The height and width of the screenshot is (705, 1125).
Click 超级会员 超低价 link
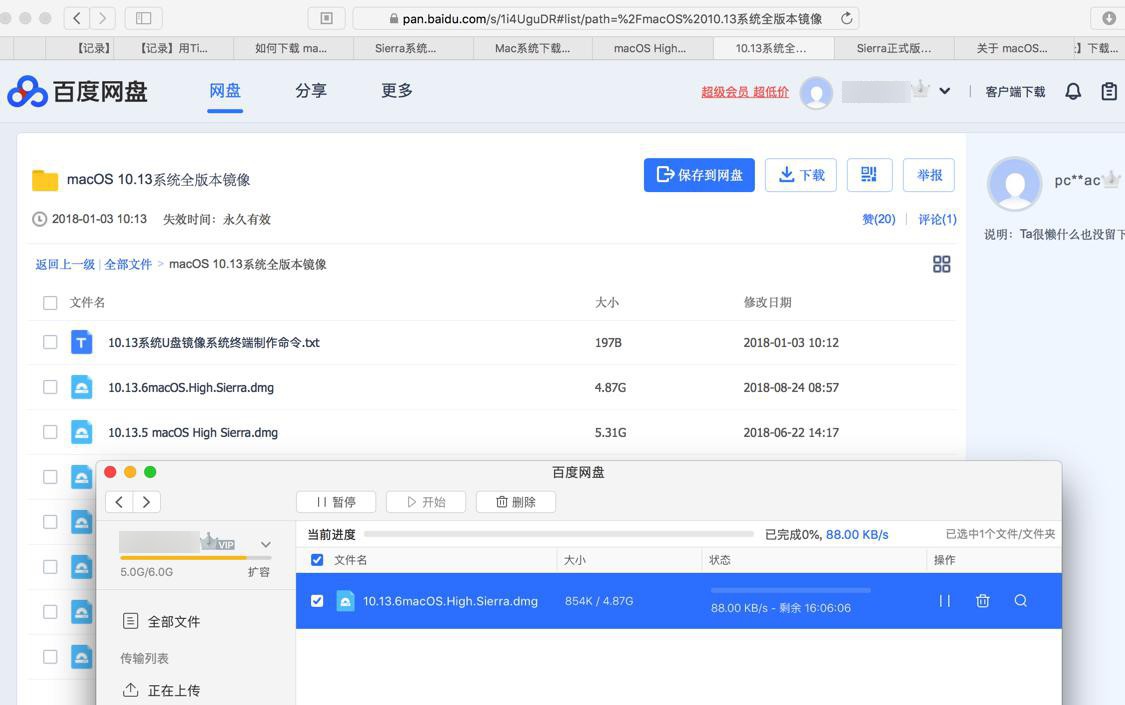coord(745,92)
